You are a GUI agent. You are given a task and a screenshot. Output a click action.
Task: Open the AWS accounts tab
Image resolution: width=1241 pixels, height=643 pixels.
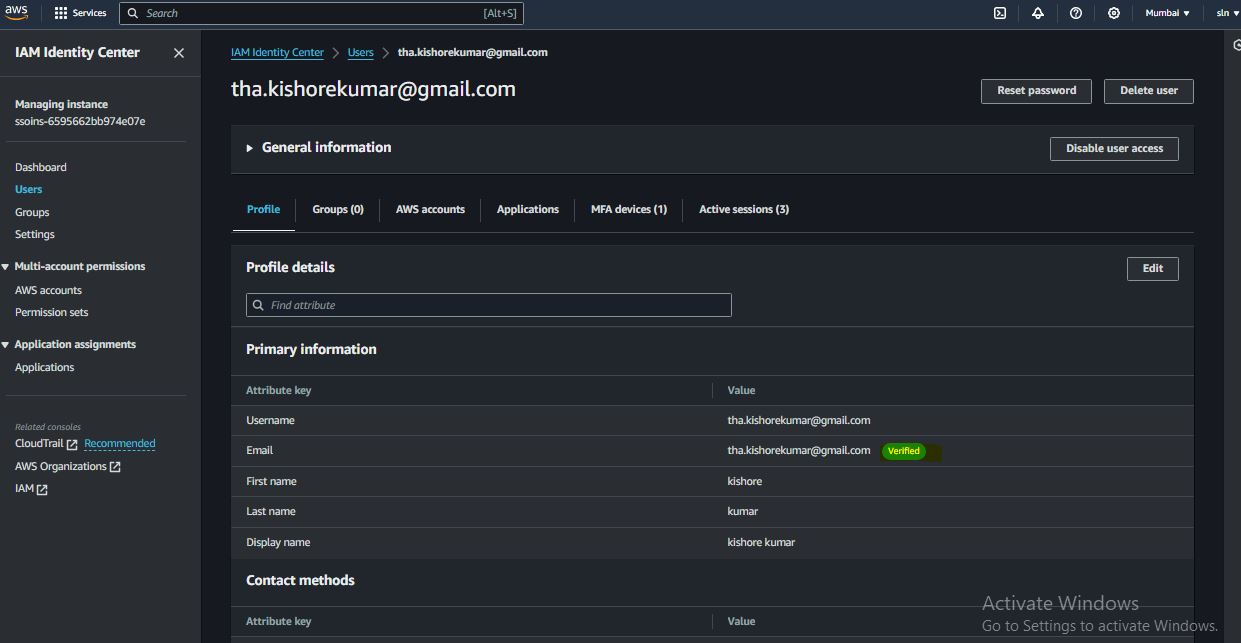pyautogui.click(x=430, y=209)
